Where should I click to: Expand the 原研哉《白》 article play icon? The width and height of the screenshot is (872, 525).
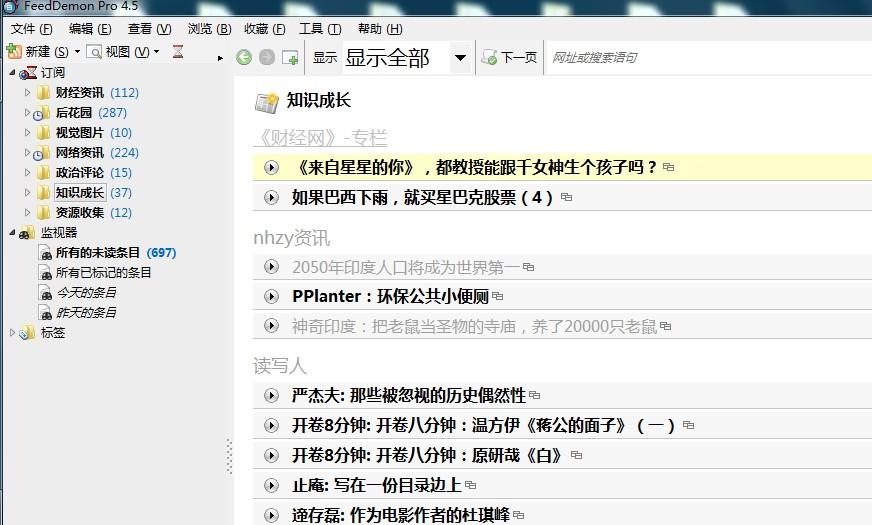coord(271,455)
